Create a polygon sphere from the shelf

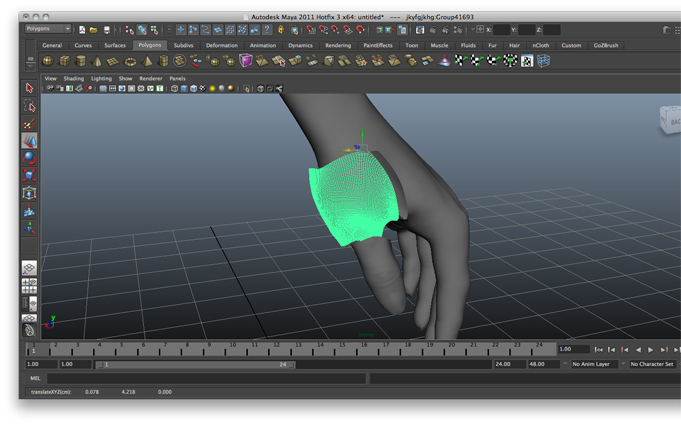point(48,61)
